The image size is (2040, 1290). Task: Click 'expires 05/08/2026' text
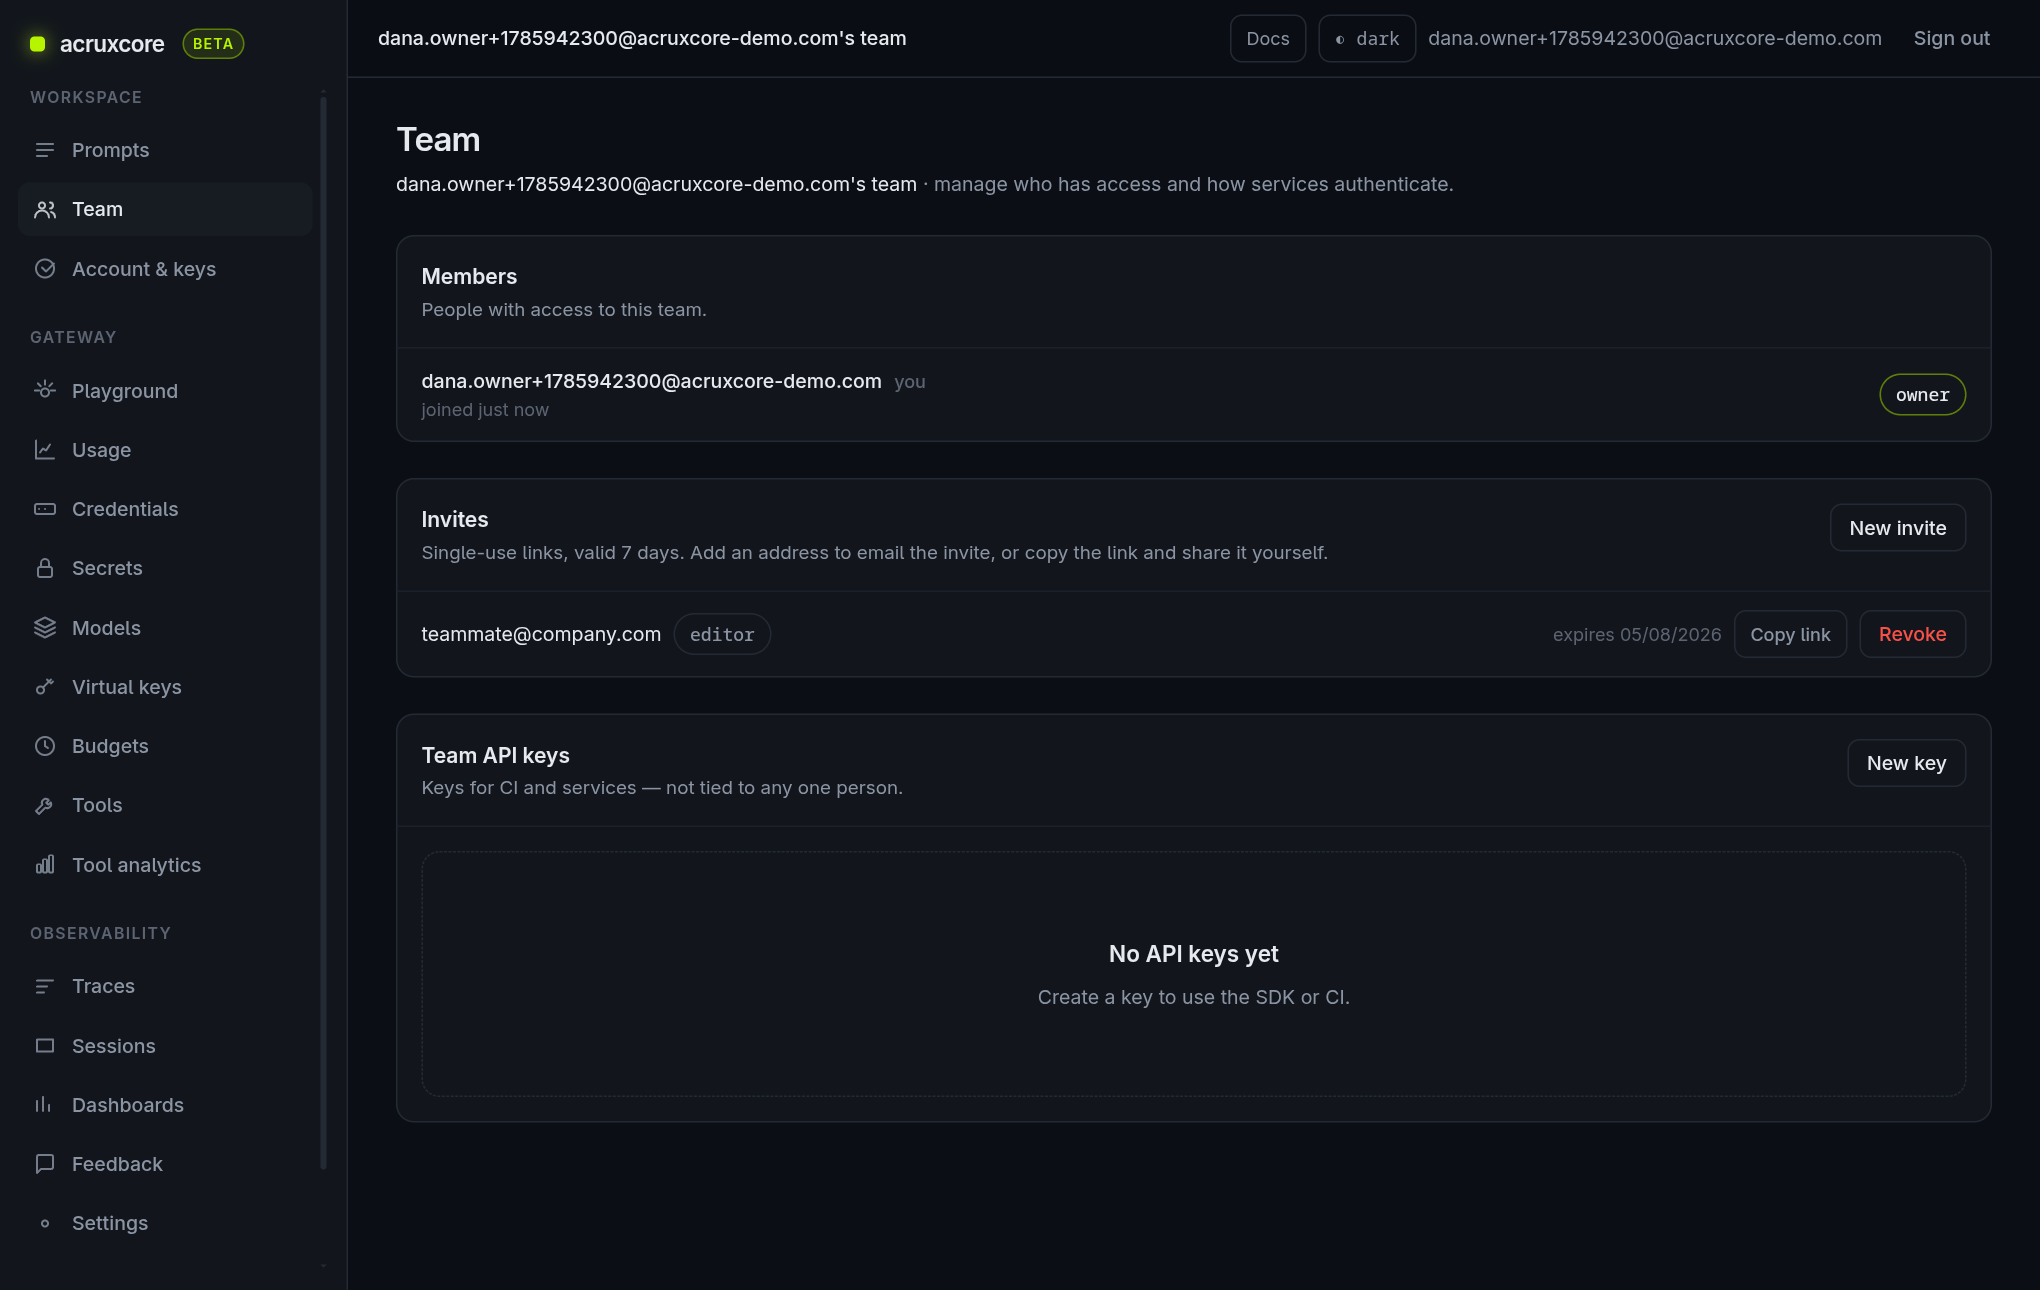[x=1637, y=634]
